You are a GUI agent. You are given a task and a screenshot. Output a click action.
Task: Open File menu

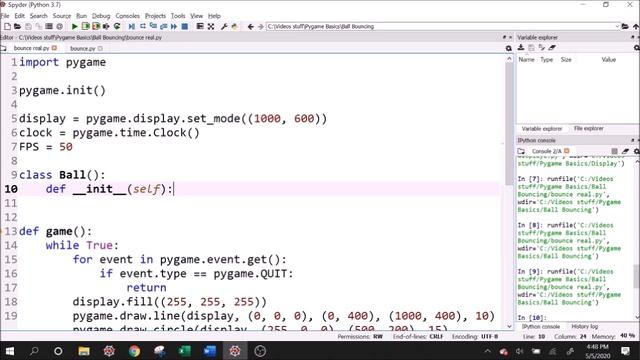coord(4,16)
